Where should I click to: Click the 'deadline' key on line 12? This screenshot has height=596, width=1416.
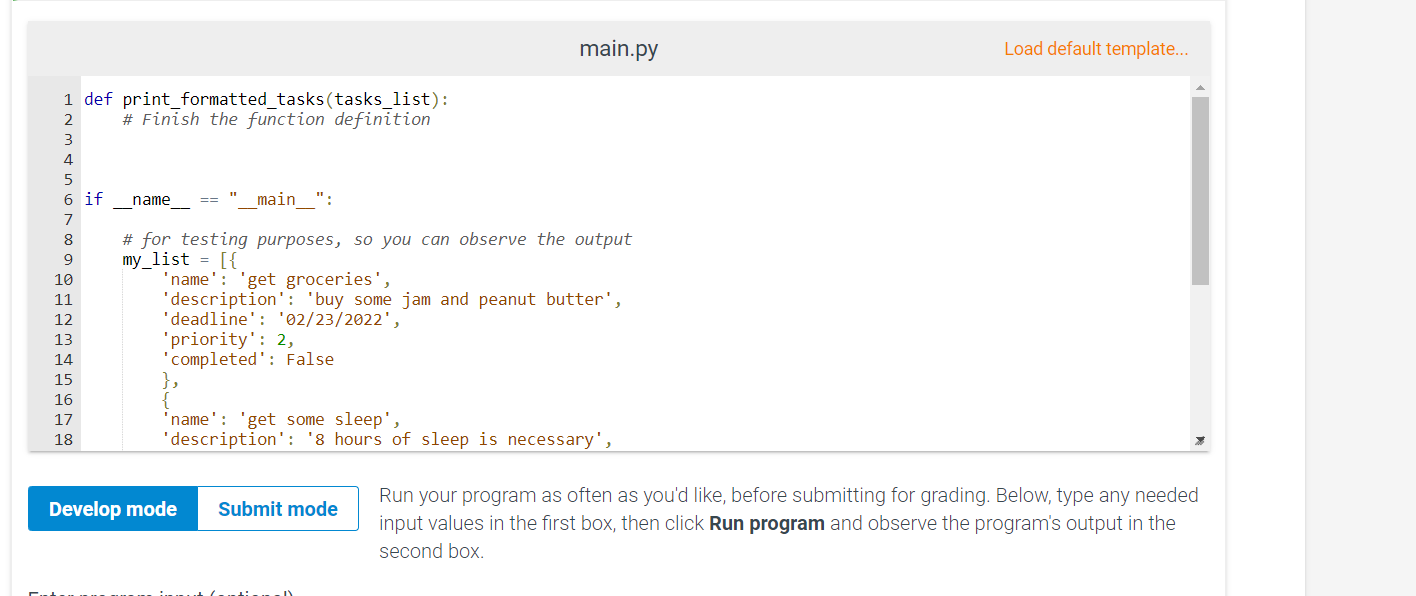click(212, 319)
